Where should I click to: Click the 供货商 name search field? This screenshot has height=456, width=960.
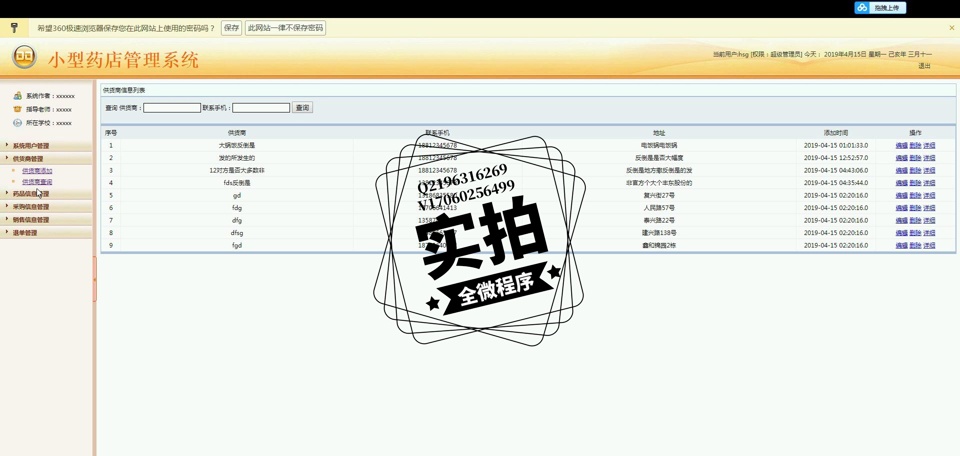pos(172,108)
